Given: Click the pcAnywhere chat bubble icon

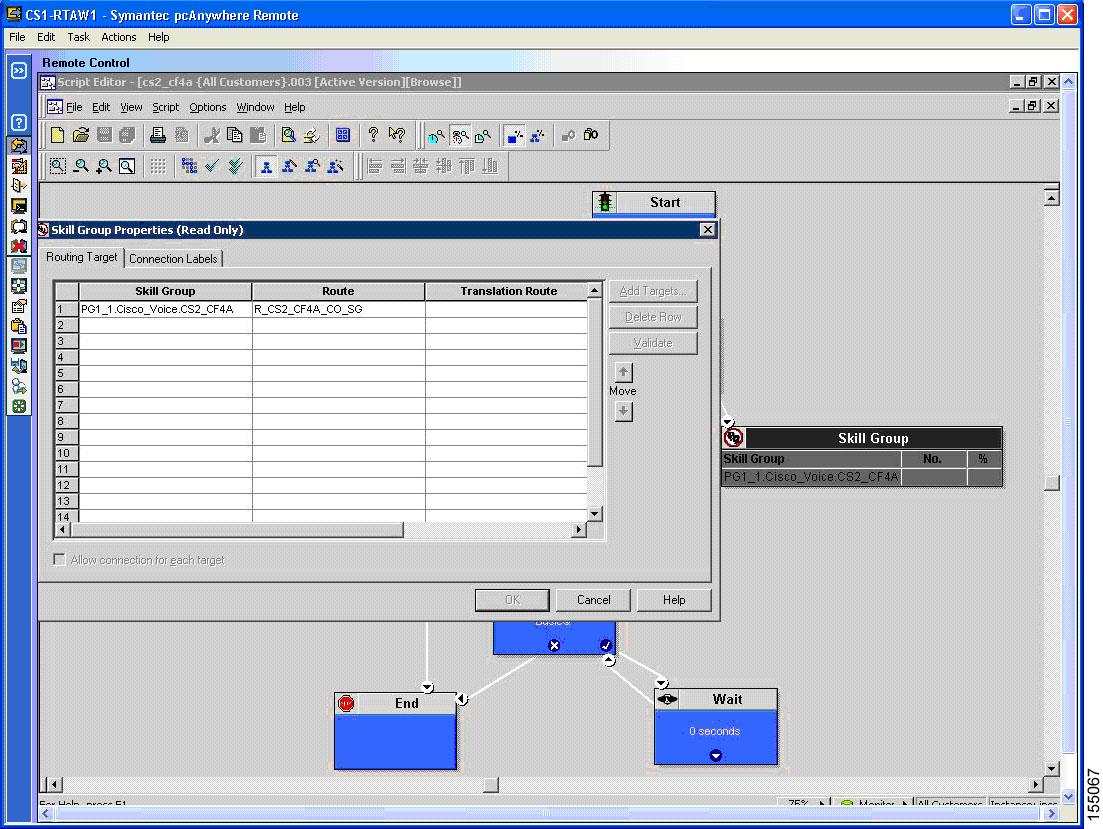Looking at the screenshot, I should [x=19, y=227].
